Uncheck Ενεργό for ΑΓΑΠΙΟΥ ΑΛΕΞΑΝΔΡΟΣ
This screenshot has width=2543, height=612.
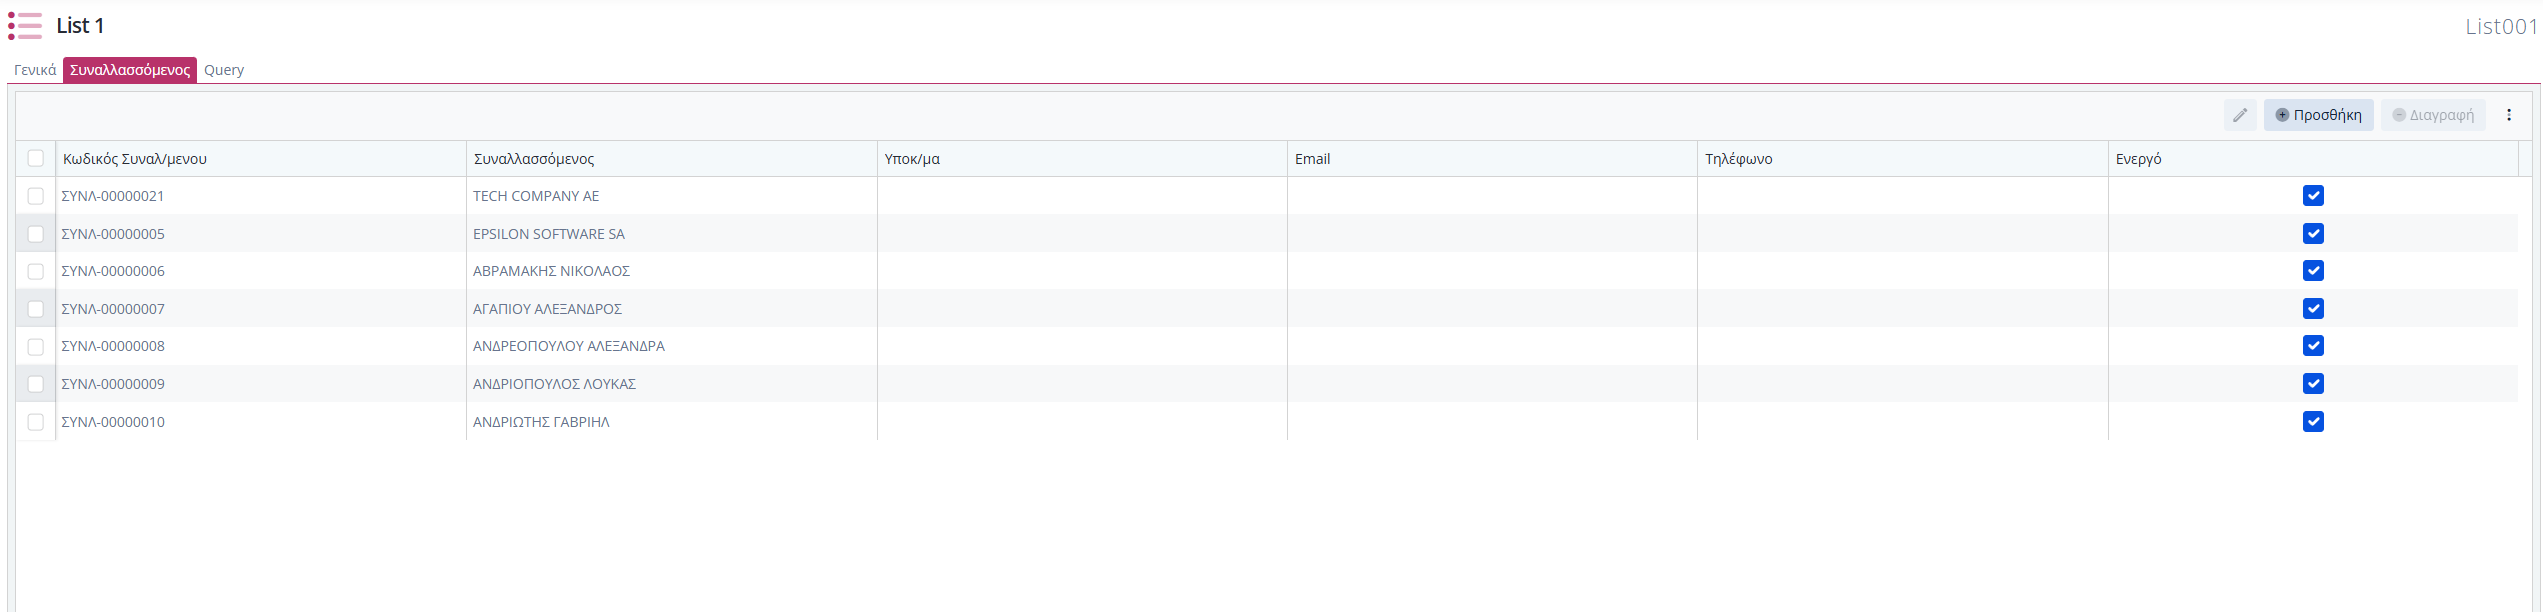(x=2313, y=309)
